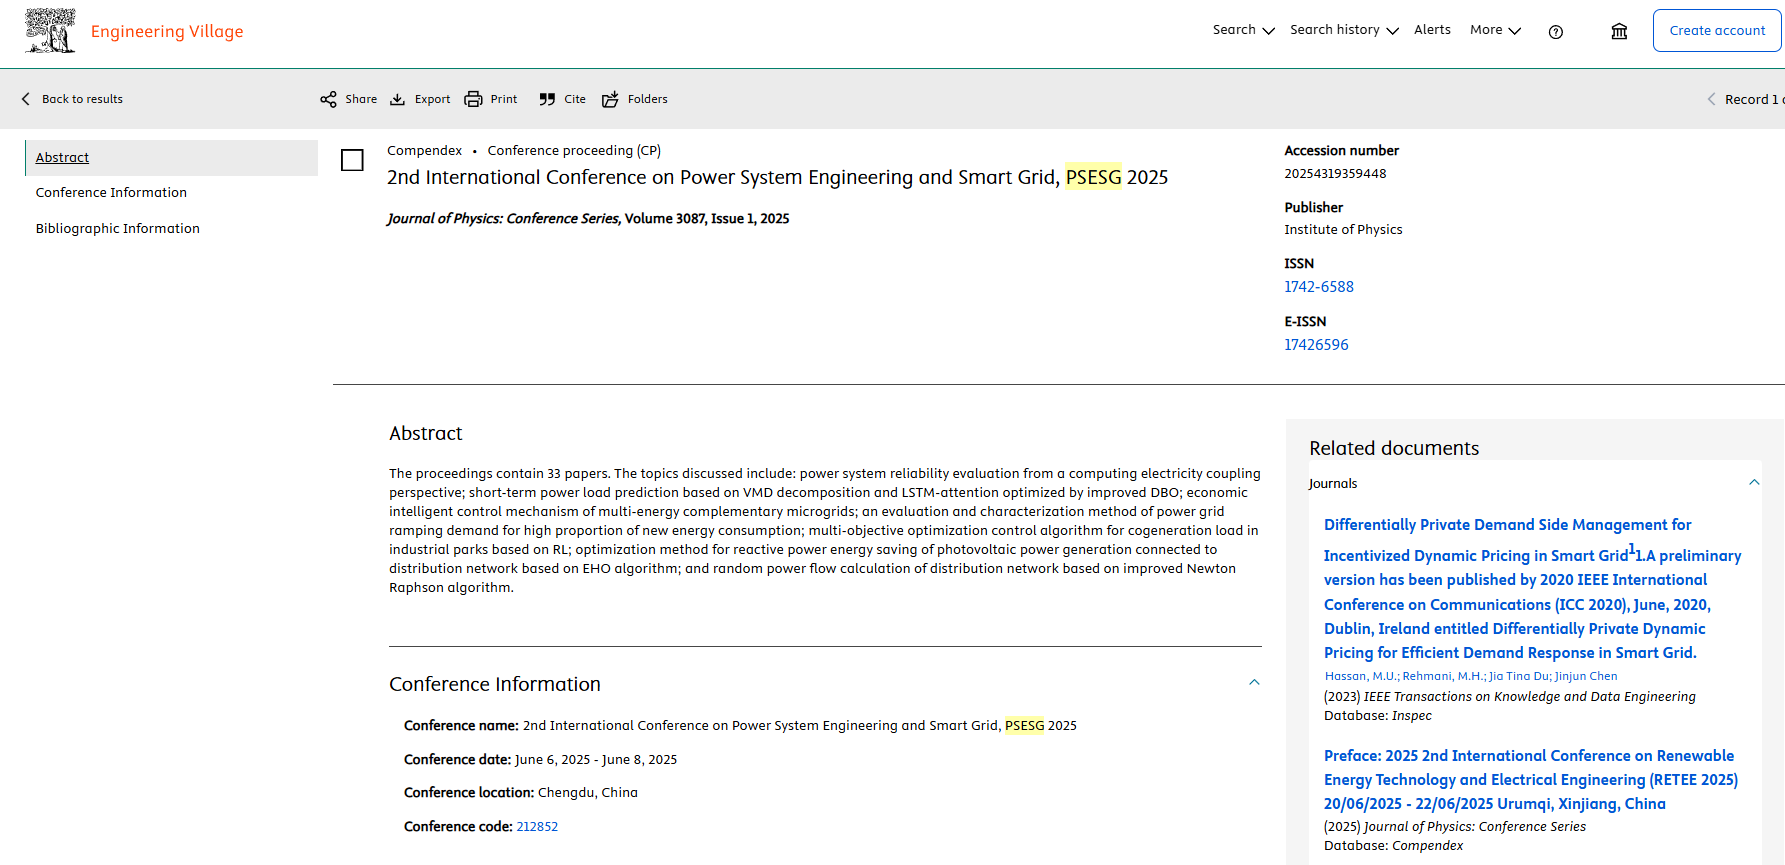Open ISSN 1742-6588 link

(1318, 287)
